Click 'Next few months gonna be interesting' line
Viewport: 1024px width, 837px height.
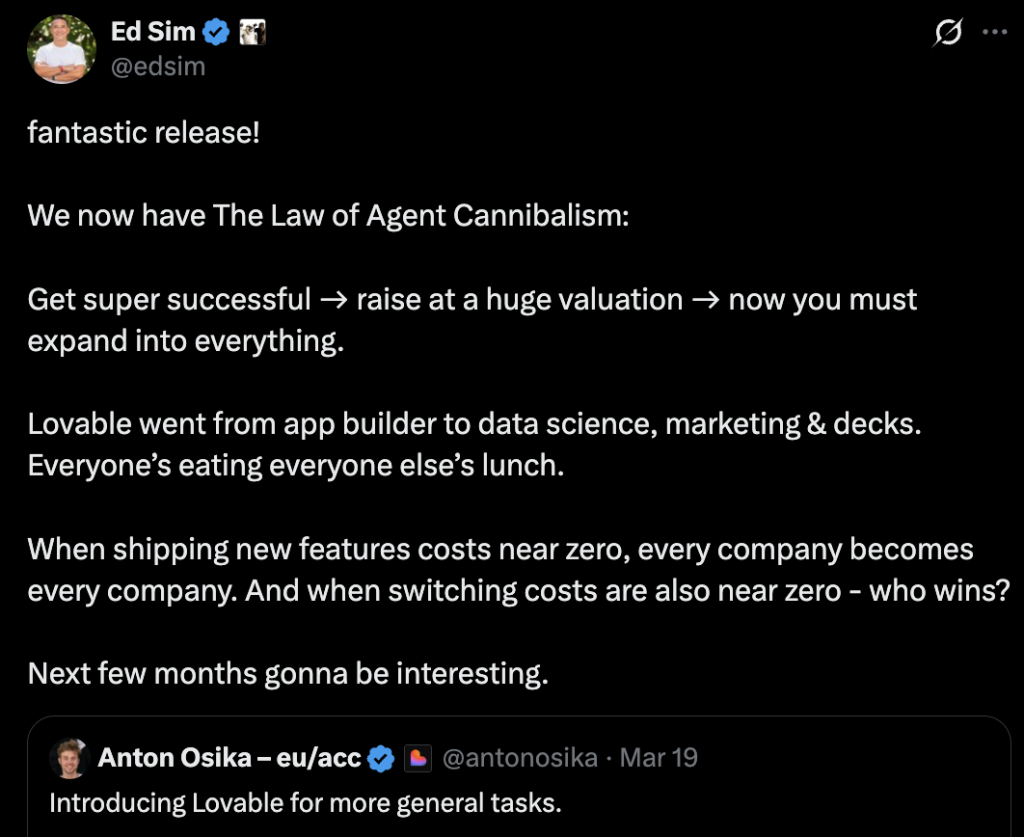coord(288,673)
